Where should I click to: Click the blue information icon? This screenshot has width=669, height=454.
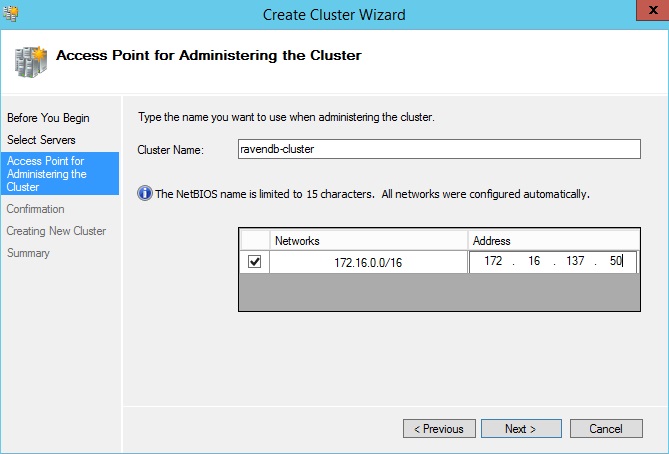145,193
